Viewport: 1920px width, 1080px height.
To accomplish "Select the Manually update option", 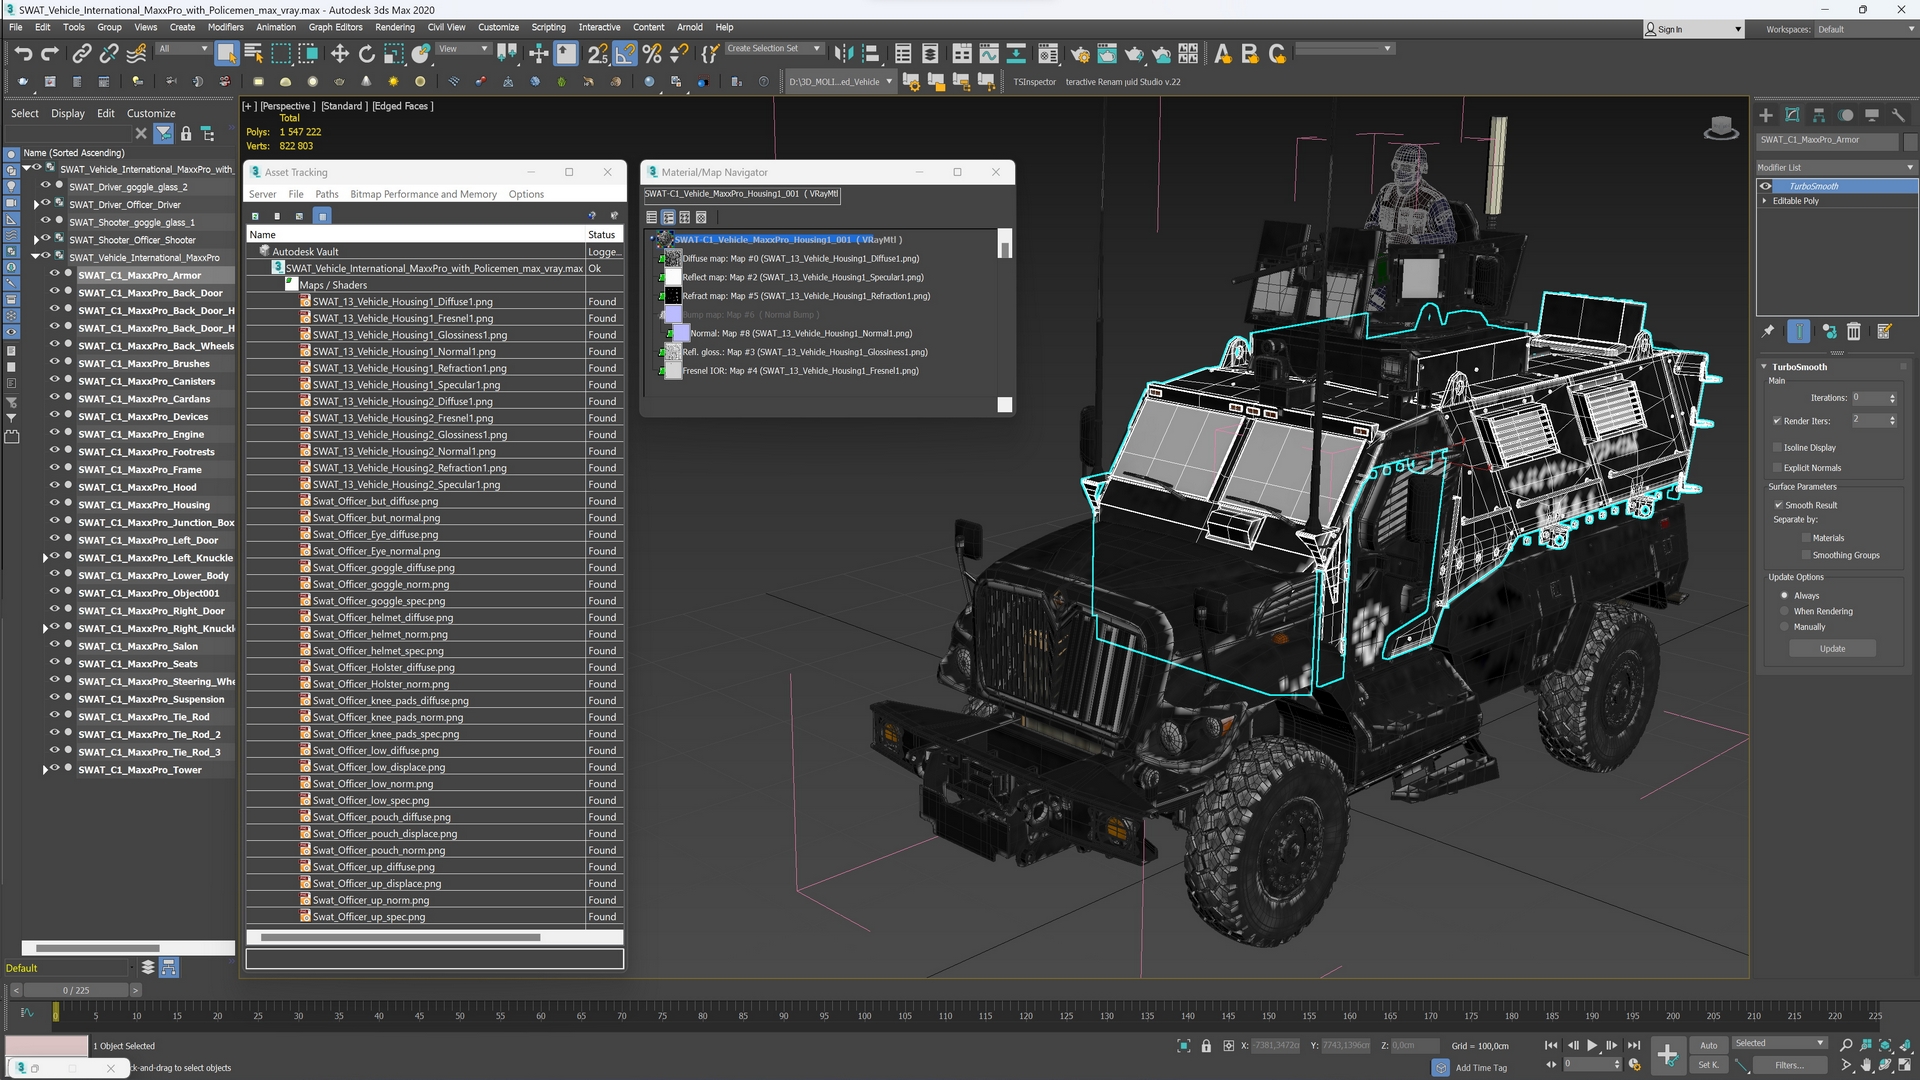I will (1784, 627).
